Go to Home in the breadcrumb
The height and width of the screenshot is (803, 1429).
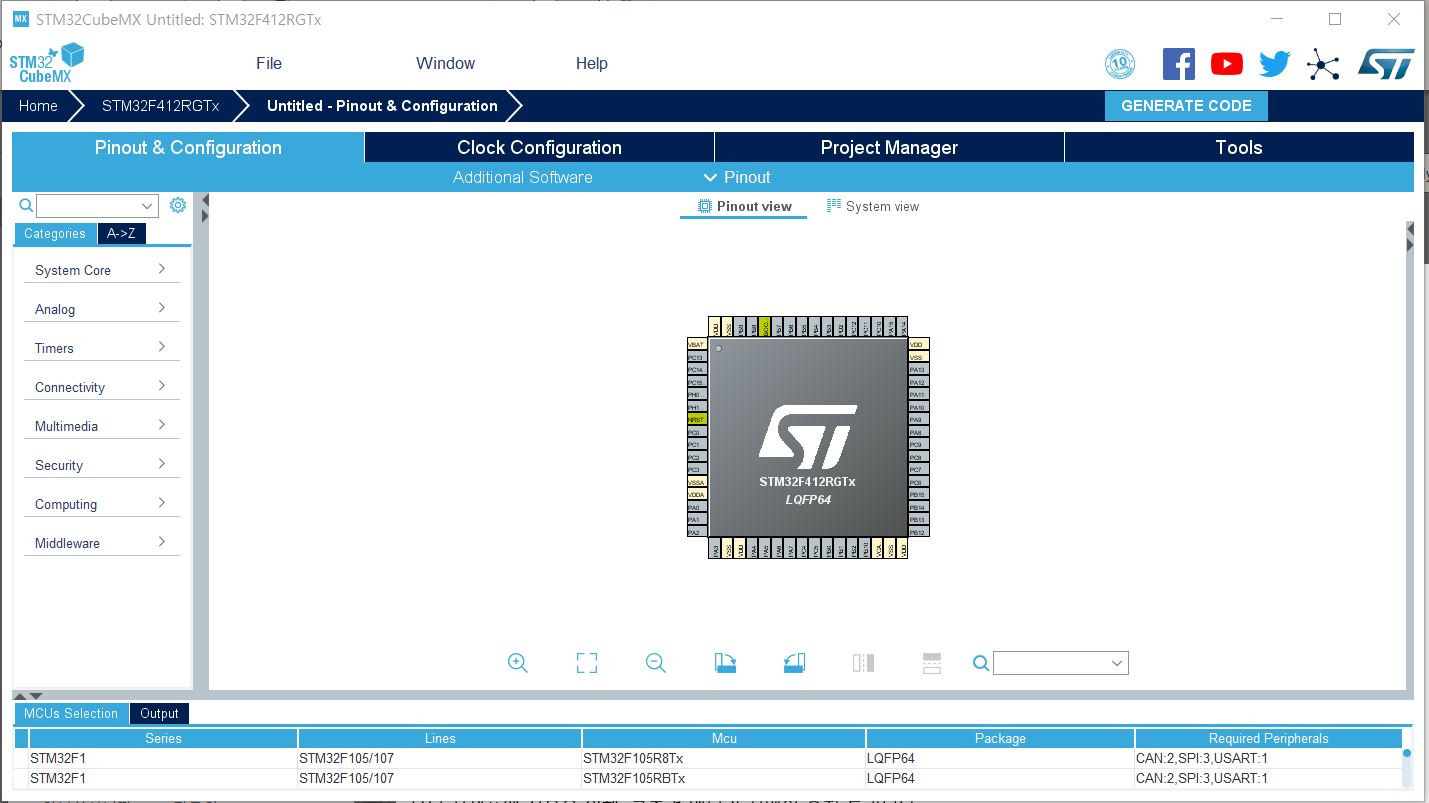click(x=38, y=106)
